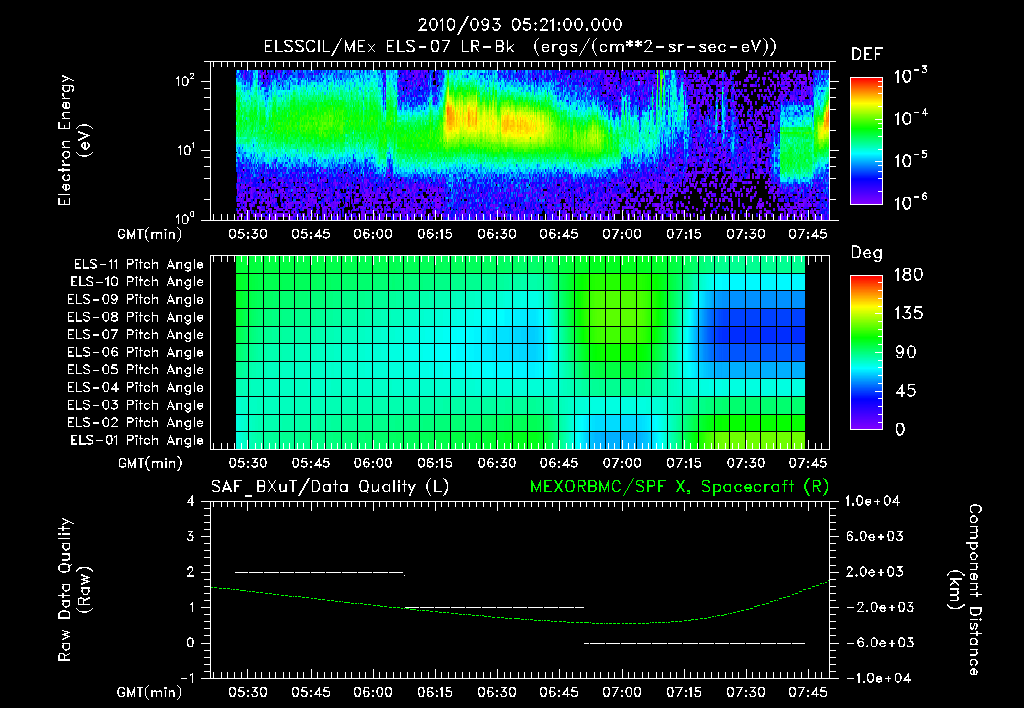Click the data quality level 1 line segment

[x=494, y=607]
